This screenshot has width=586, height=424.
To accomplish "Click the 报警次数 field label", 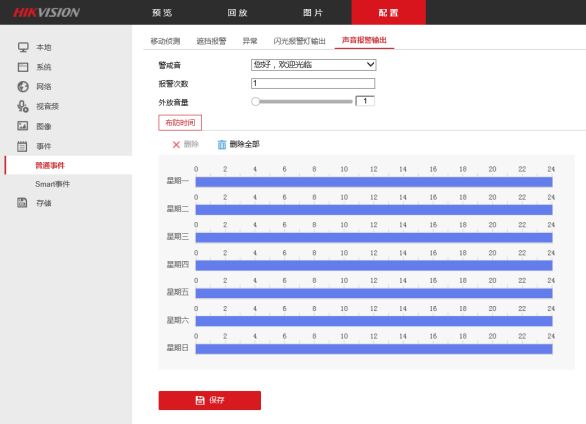I will [173, 84].
